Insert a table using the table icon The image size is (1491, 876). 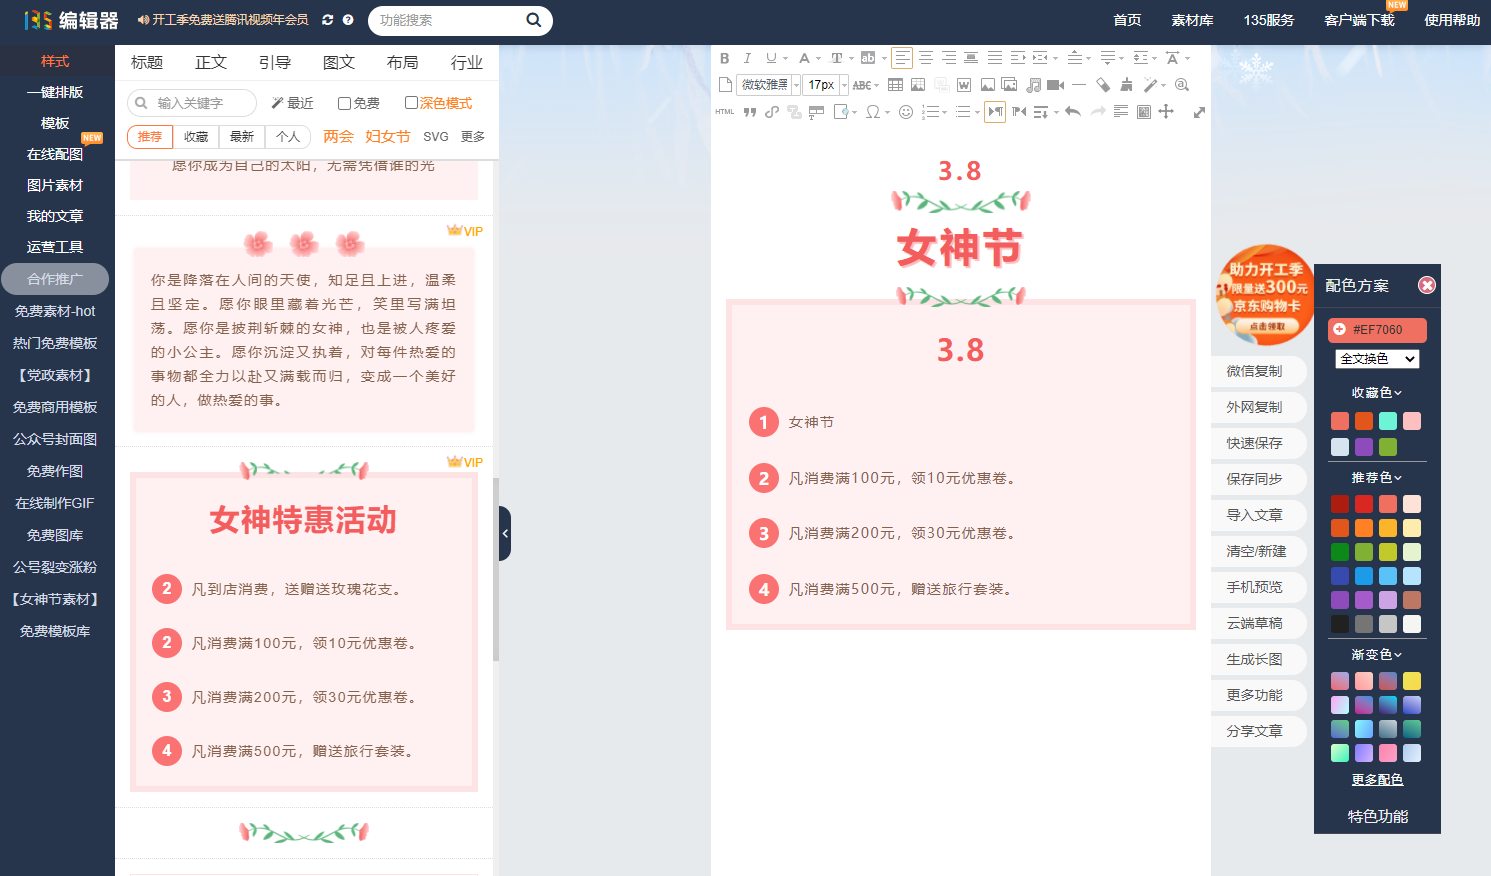(895, 85)
